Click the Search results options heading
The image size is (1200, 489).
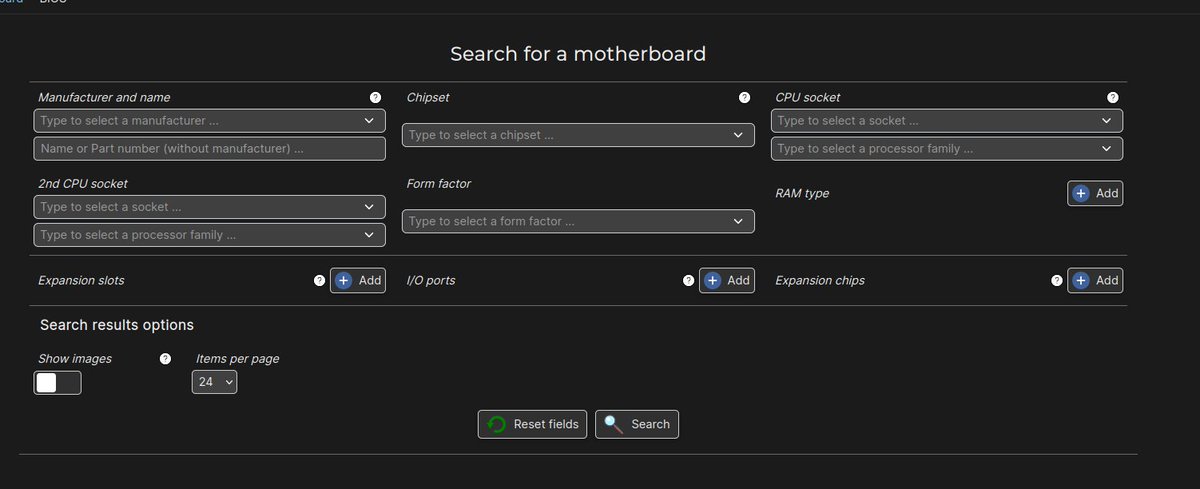pyautogui.click(x=117, y=325)
